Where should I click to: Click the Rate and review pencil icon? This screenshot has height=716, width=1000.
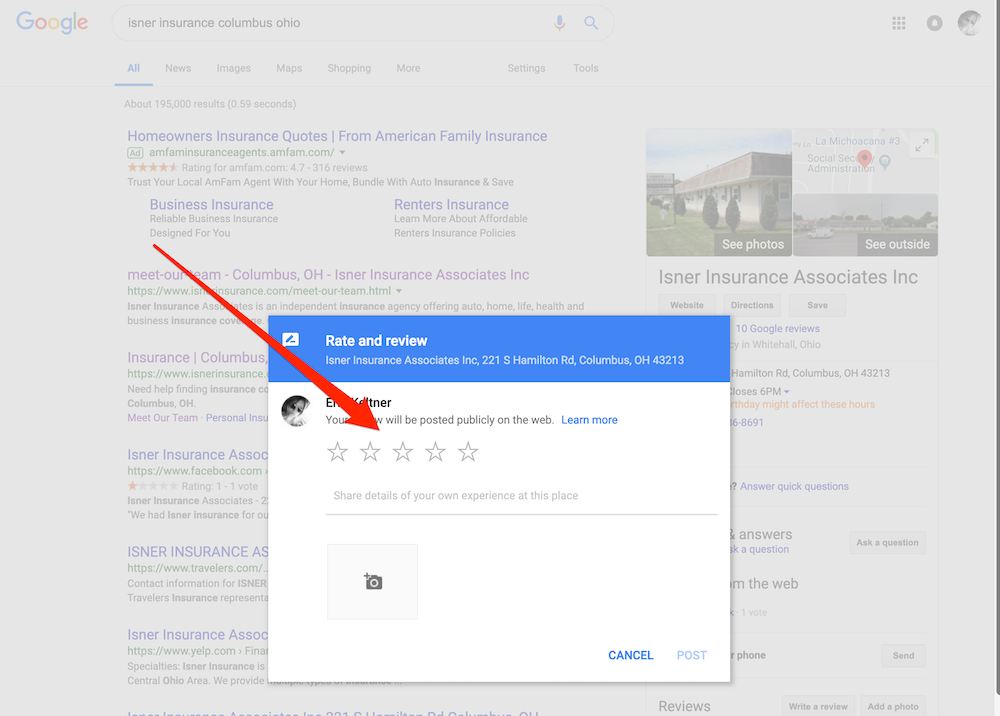pos(291,339)
